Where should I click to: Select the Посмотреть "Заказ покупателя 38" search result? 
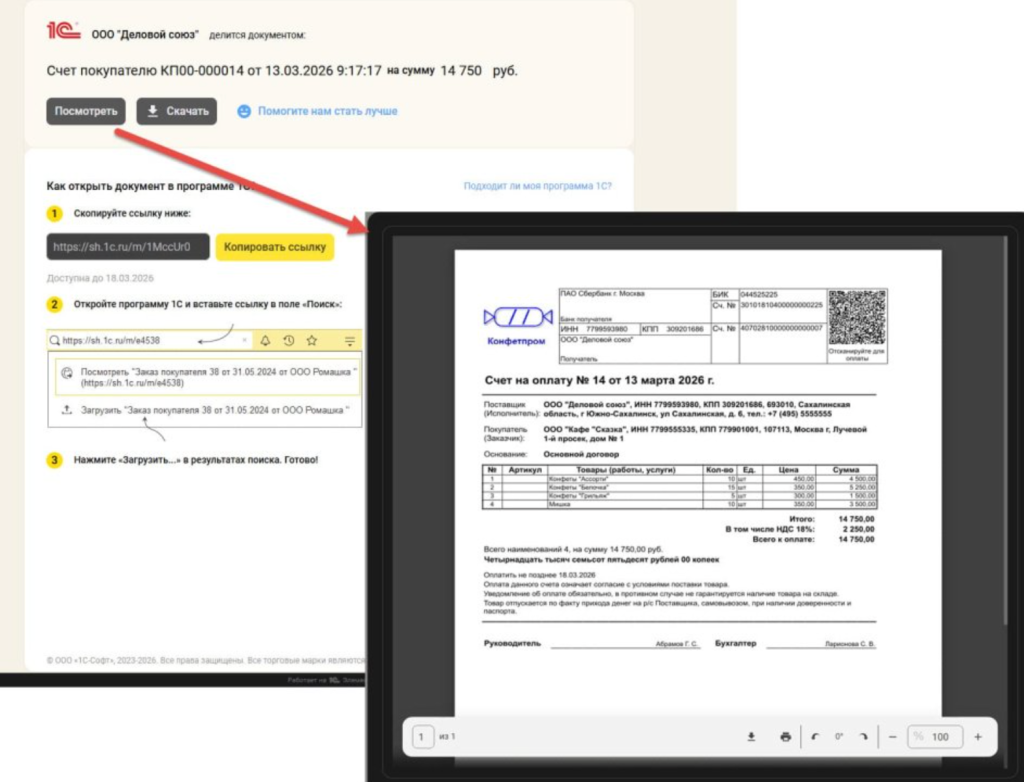208,377
